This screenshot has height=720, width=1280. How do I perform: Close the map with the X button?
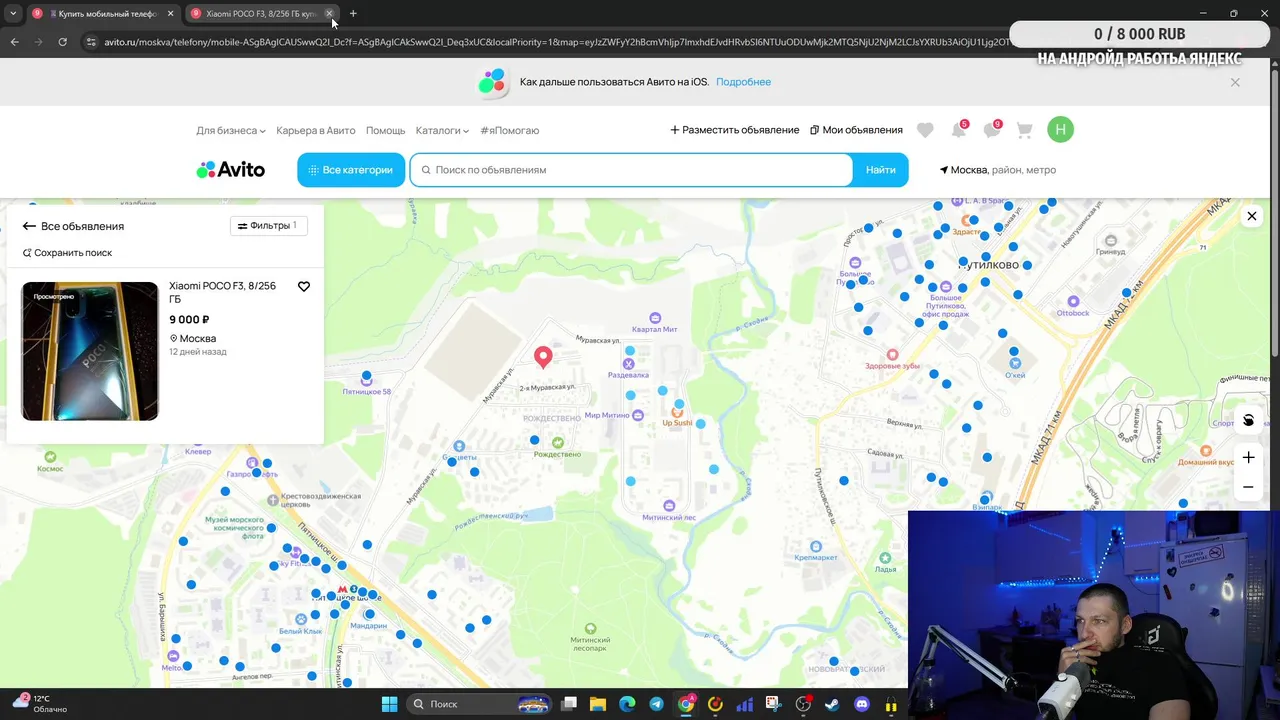point(1251,216)
